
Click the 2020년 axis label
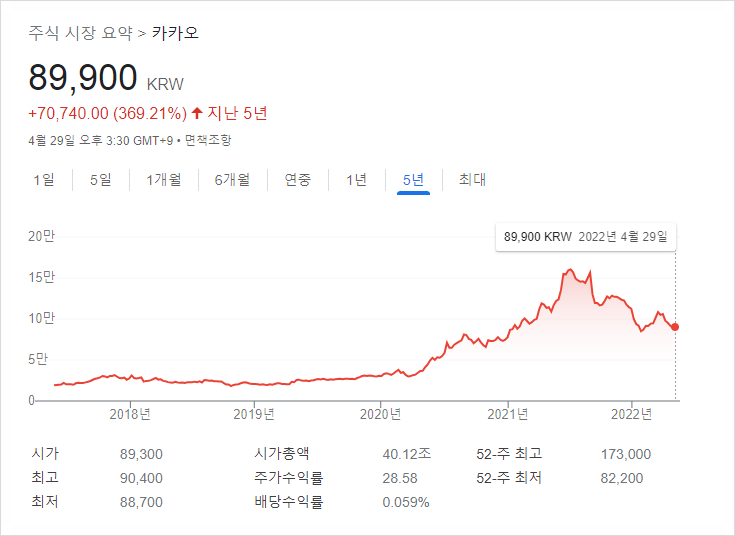tap(380, 414)
